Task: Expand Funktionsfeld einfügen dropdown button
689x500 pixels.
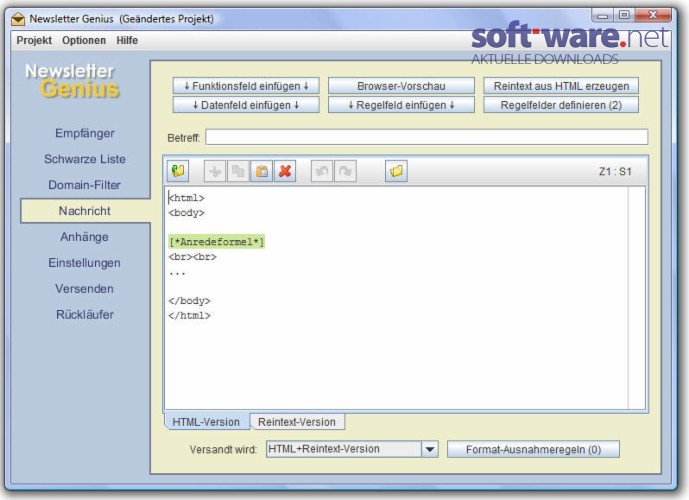Action: point(246,86)
